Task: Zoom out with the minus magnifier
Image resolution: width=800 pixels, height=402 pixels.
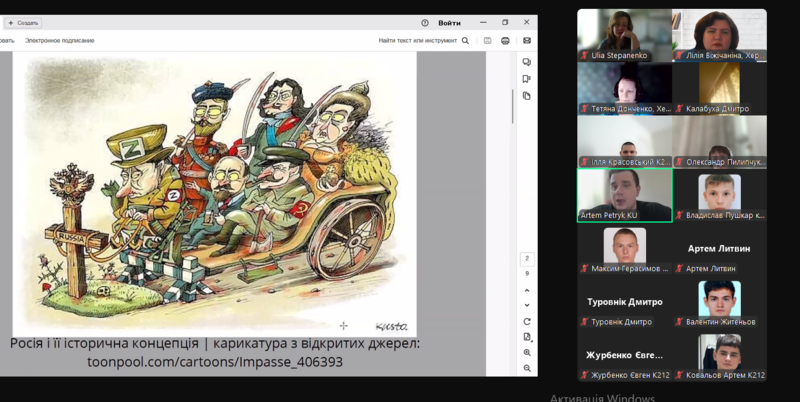Action: click(x=527, y=368)
